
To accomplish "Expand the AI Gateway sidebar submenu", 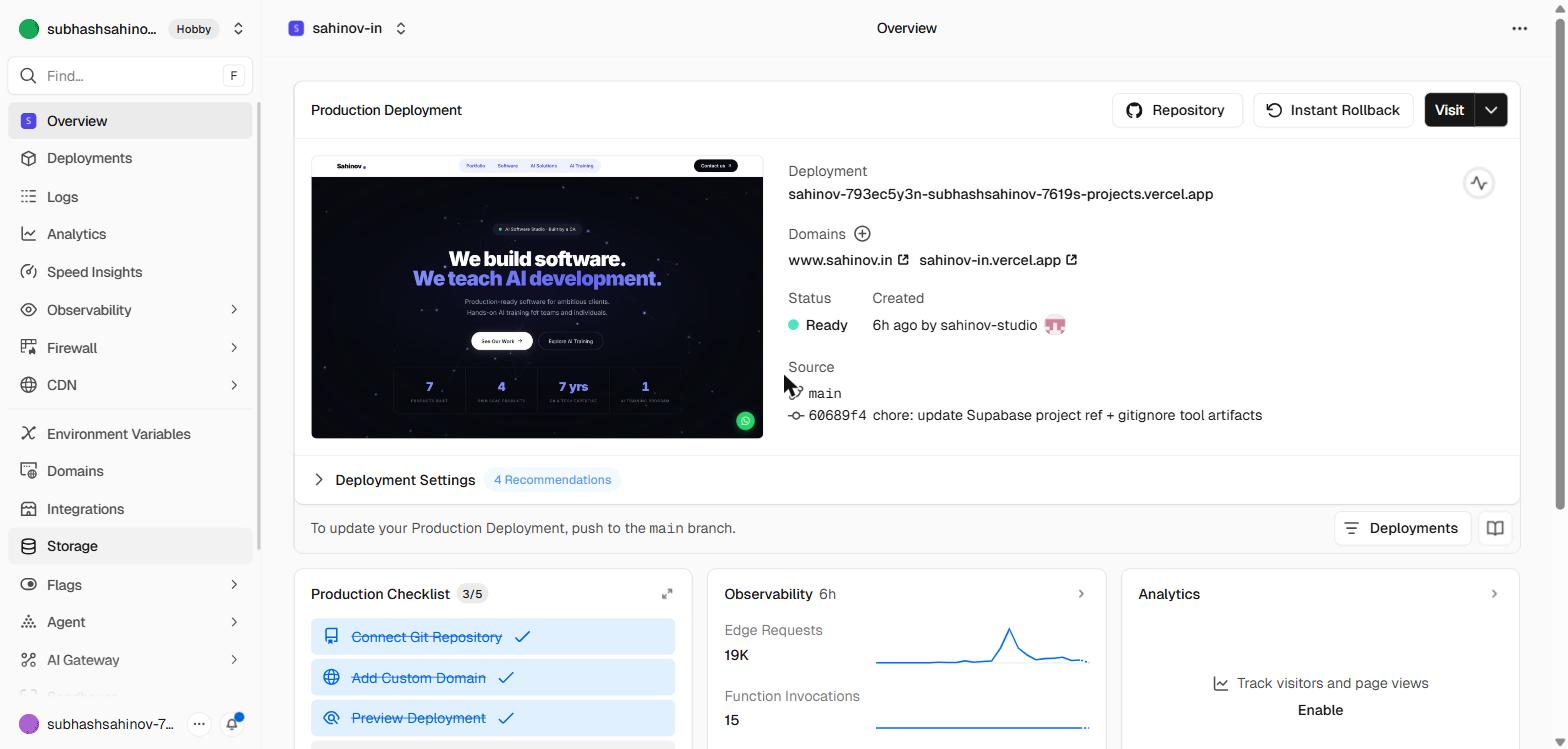I will coord(234,660).
